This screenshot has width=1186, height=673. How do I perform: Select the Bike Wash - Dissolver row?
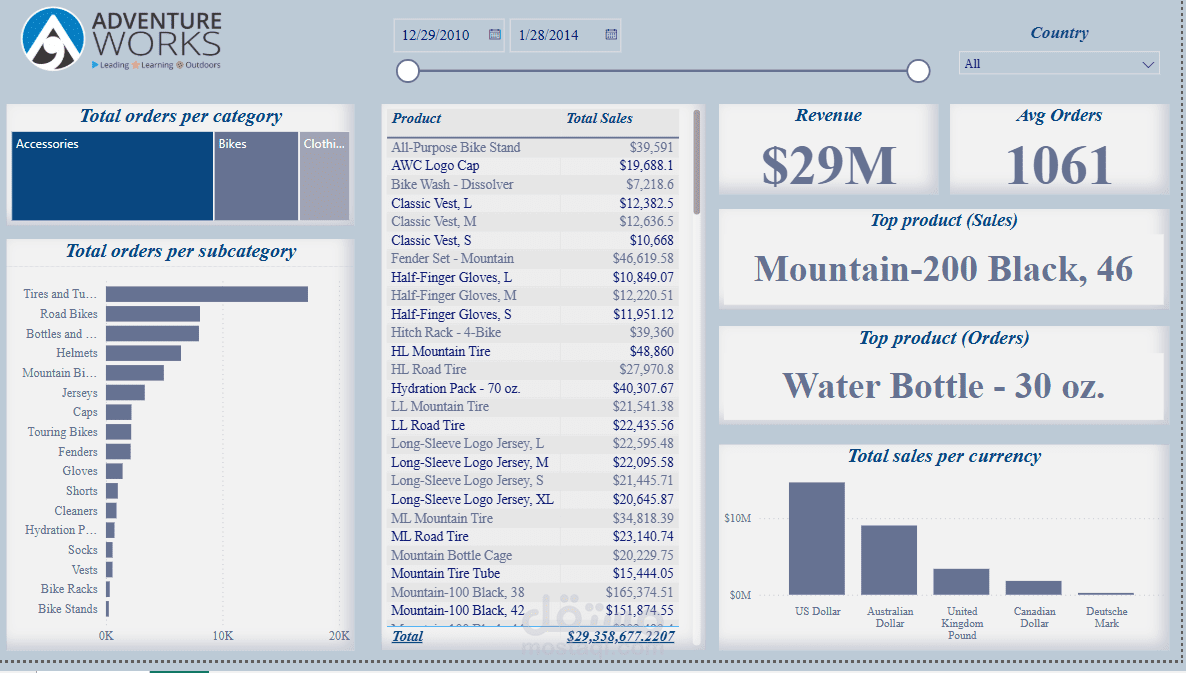click(532, 185)
